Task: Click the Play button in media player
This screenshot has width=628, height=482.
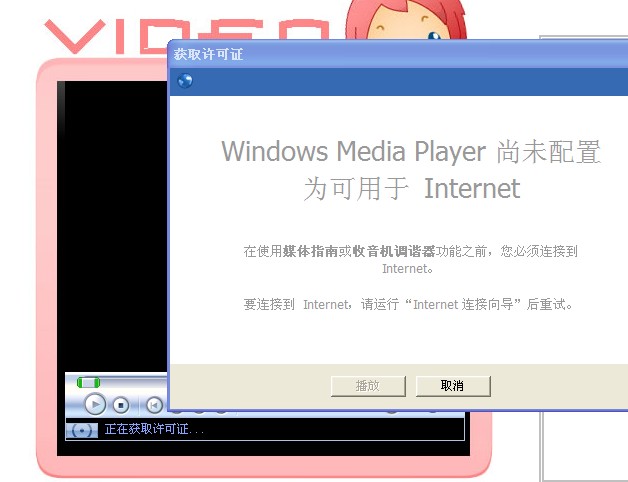Action: click(95, 404)
